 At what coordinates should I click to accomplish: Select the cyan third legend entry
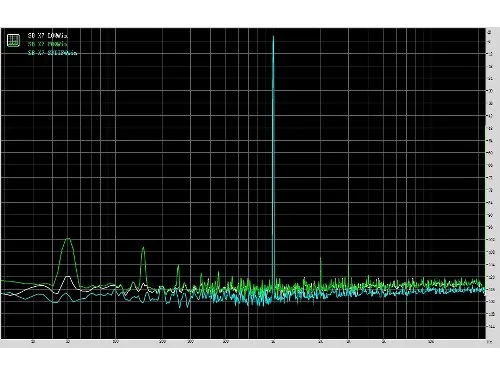[52, 53]
